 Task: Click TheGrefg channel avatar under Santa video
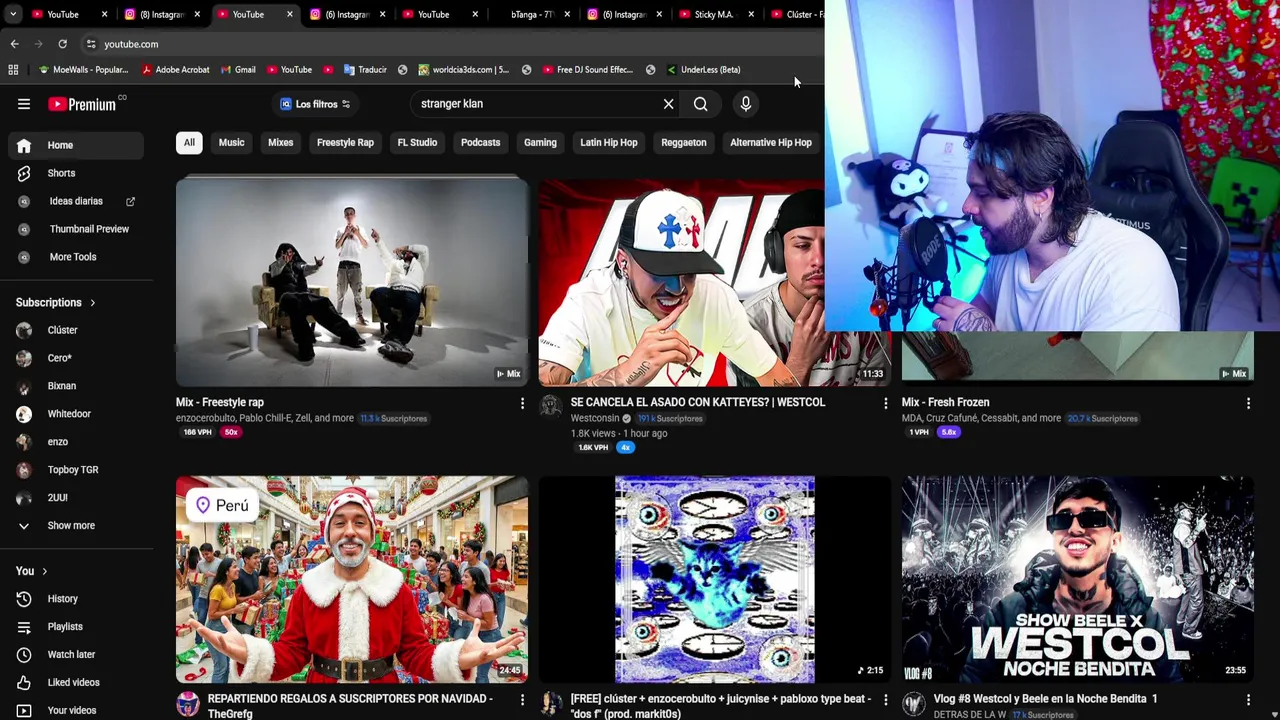tap(188, 703)
